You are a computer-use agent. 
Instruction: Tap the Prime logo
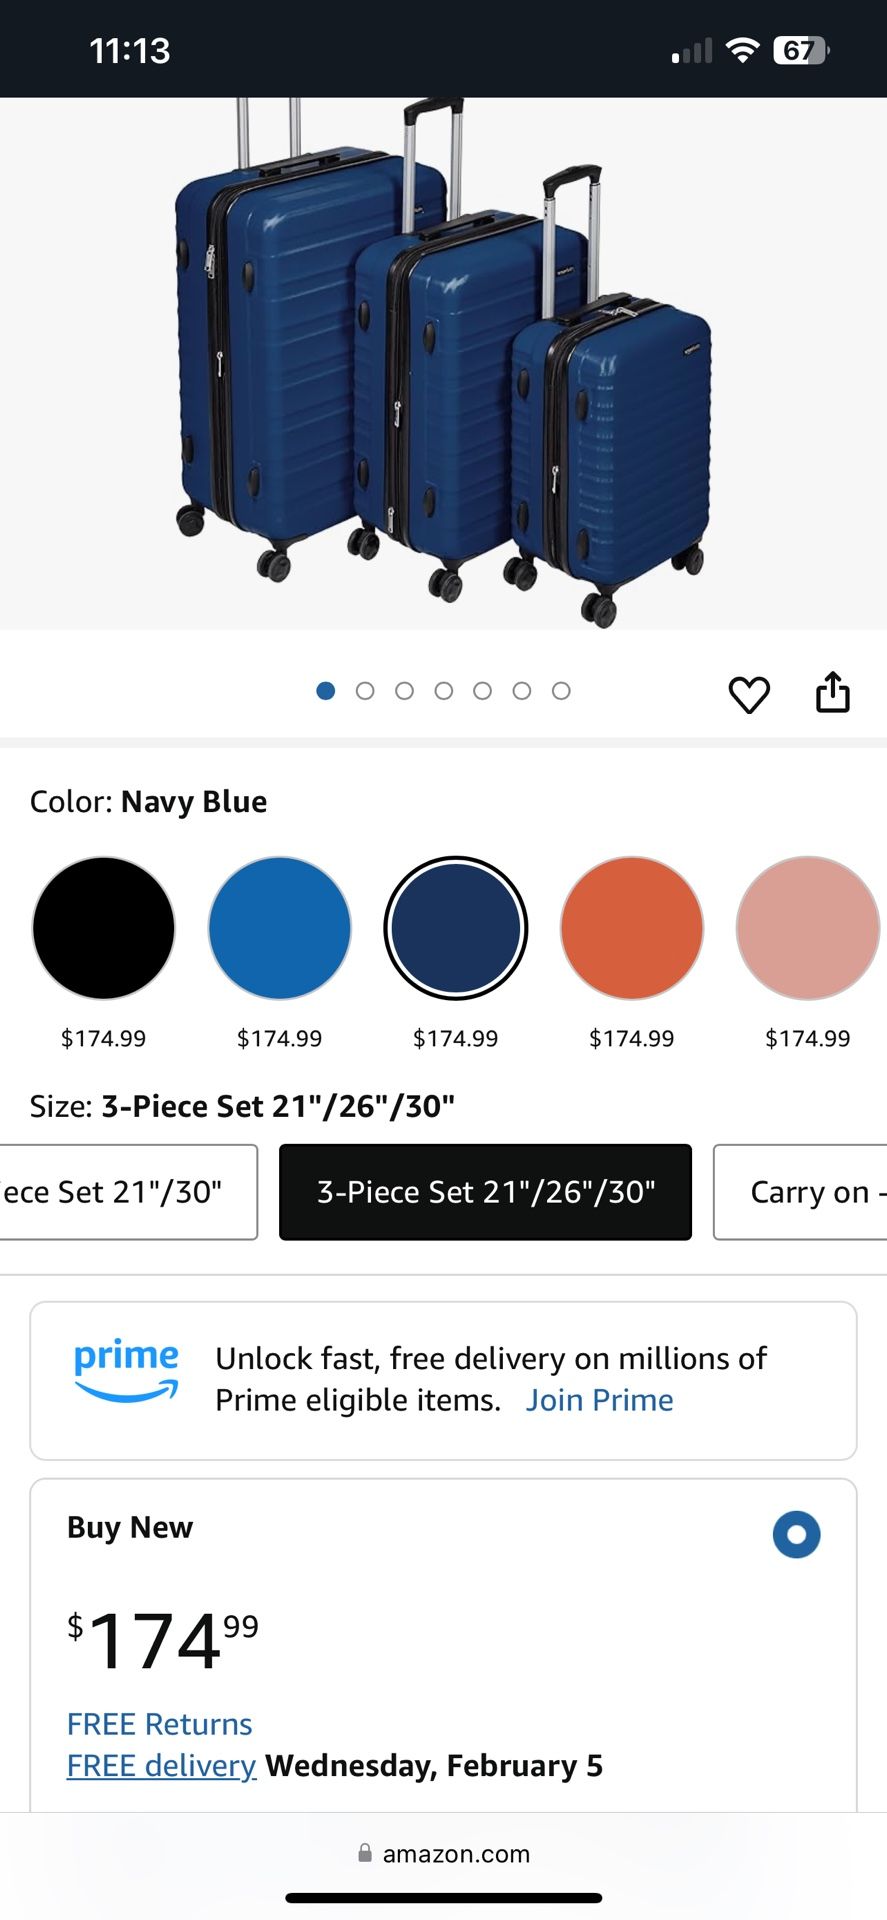click(x=126, y=1369)
